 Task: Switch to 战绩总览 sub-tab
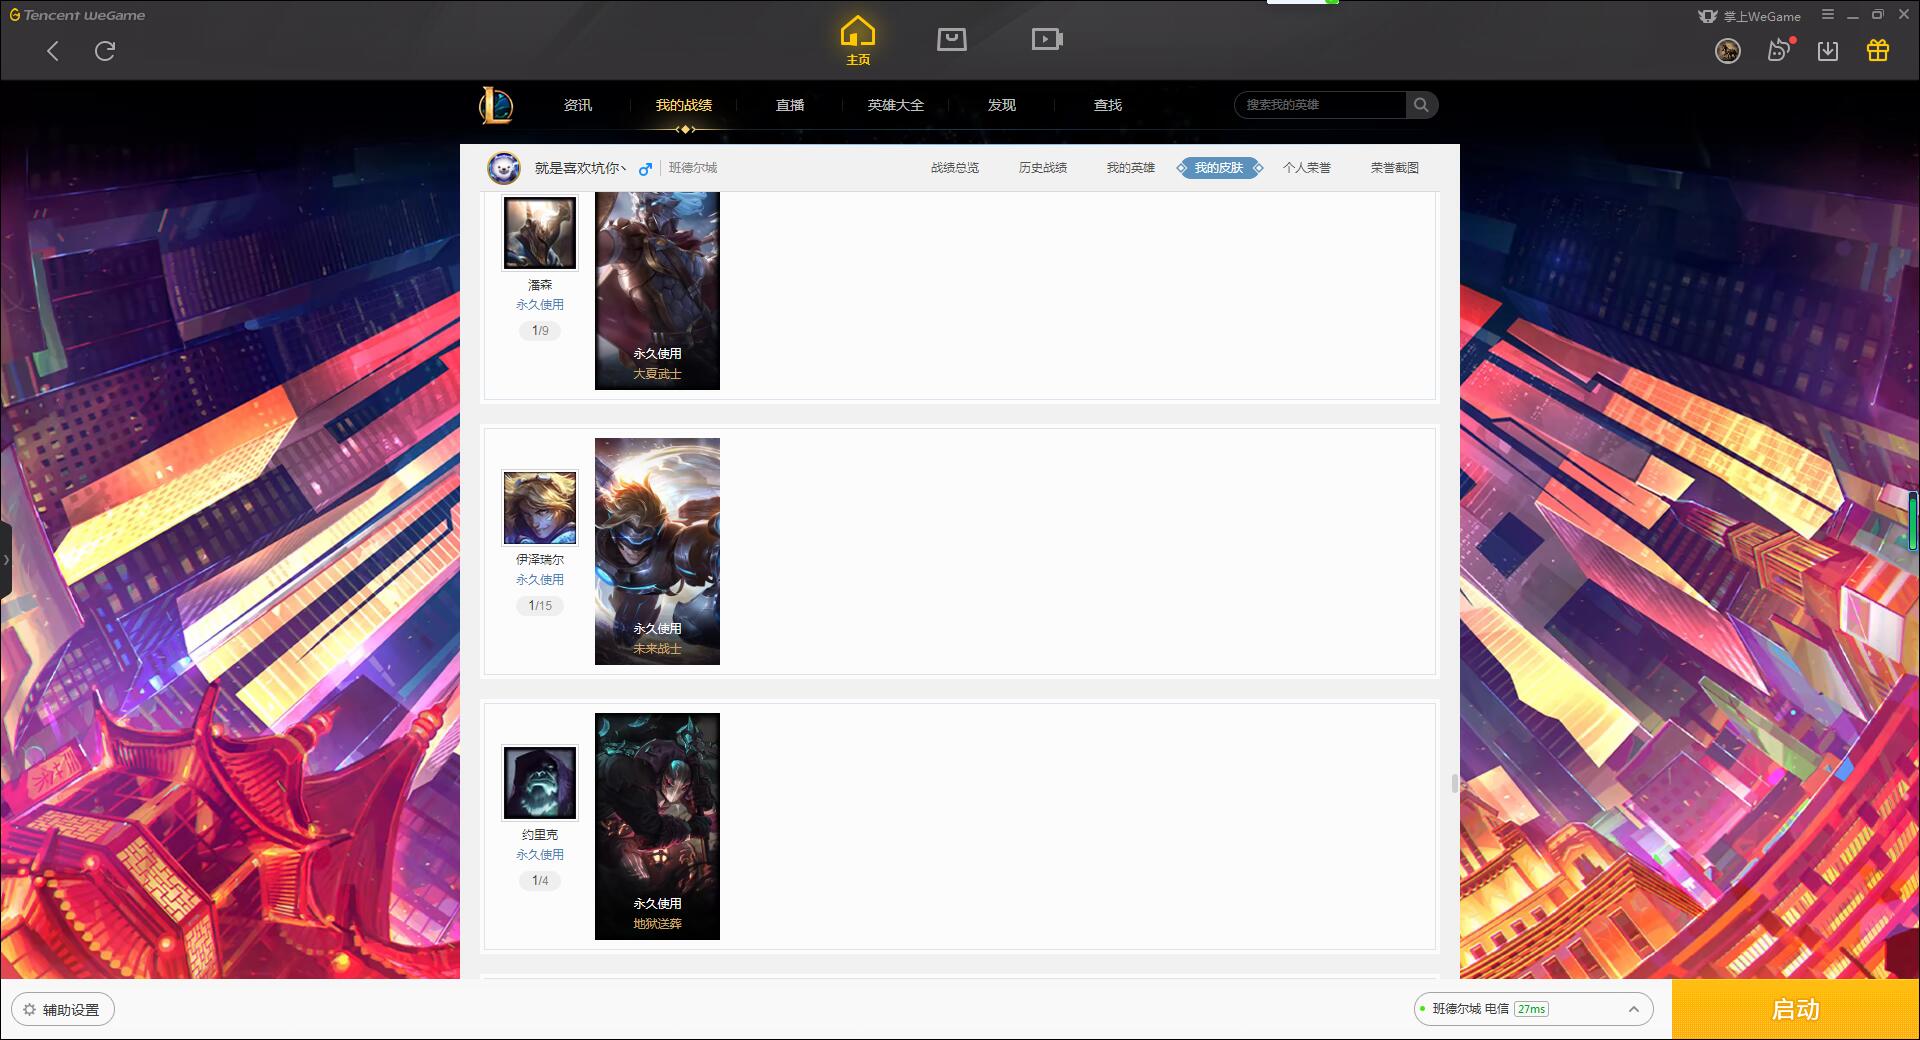tap(955, 168)
